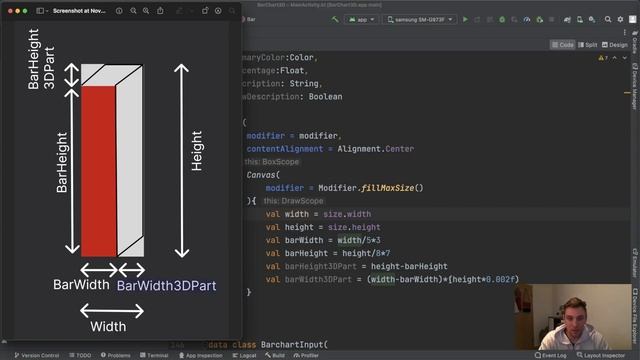Place cursor on 'val width = size.width' line

point(318,214)
